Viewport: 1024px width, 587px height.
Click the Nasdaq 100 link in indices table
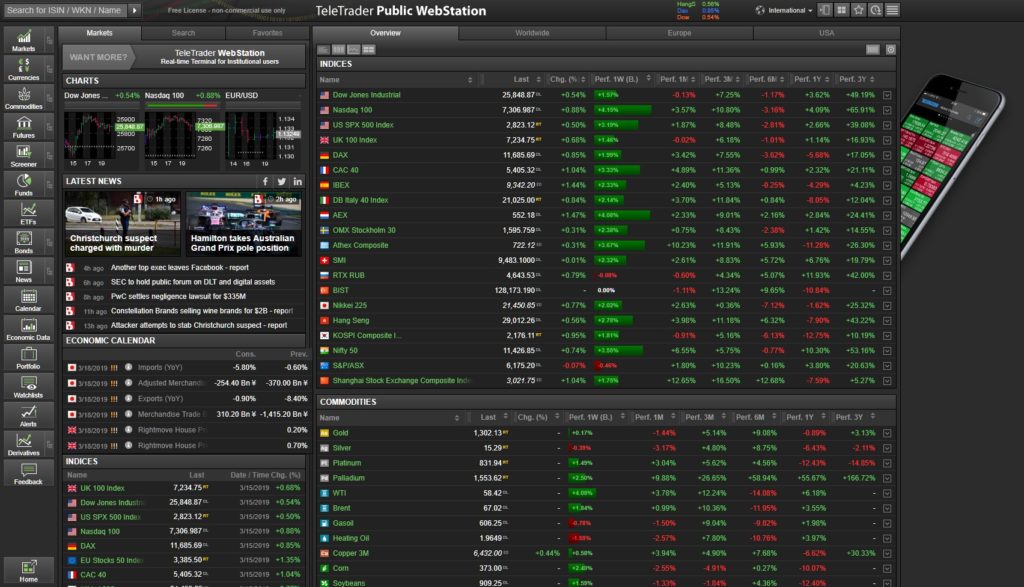pyautogui.click(x=352, y=110)
